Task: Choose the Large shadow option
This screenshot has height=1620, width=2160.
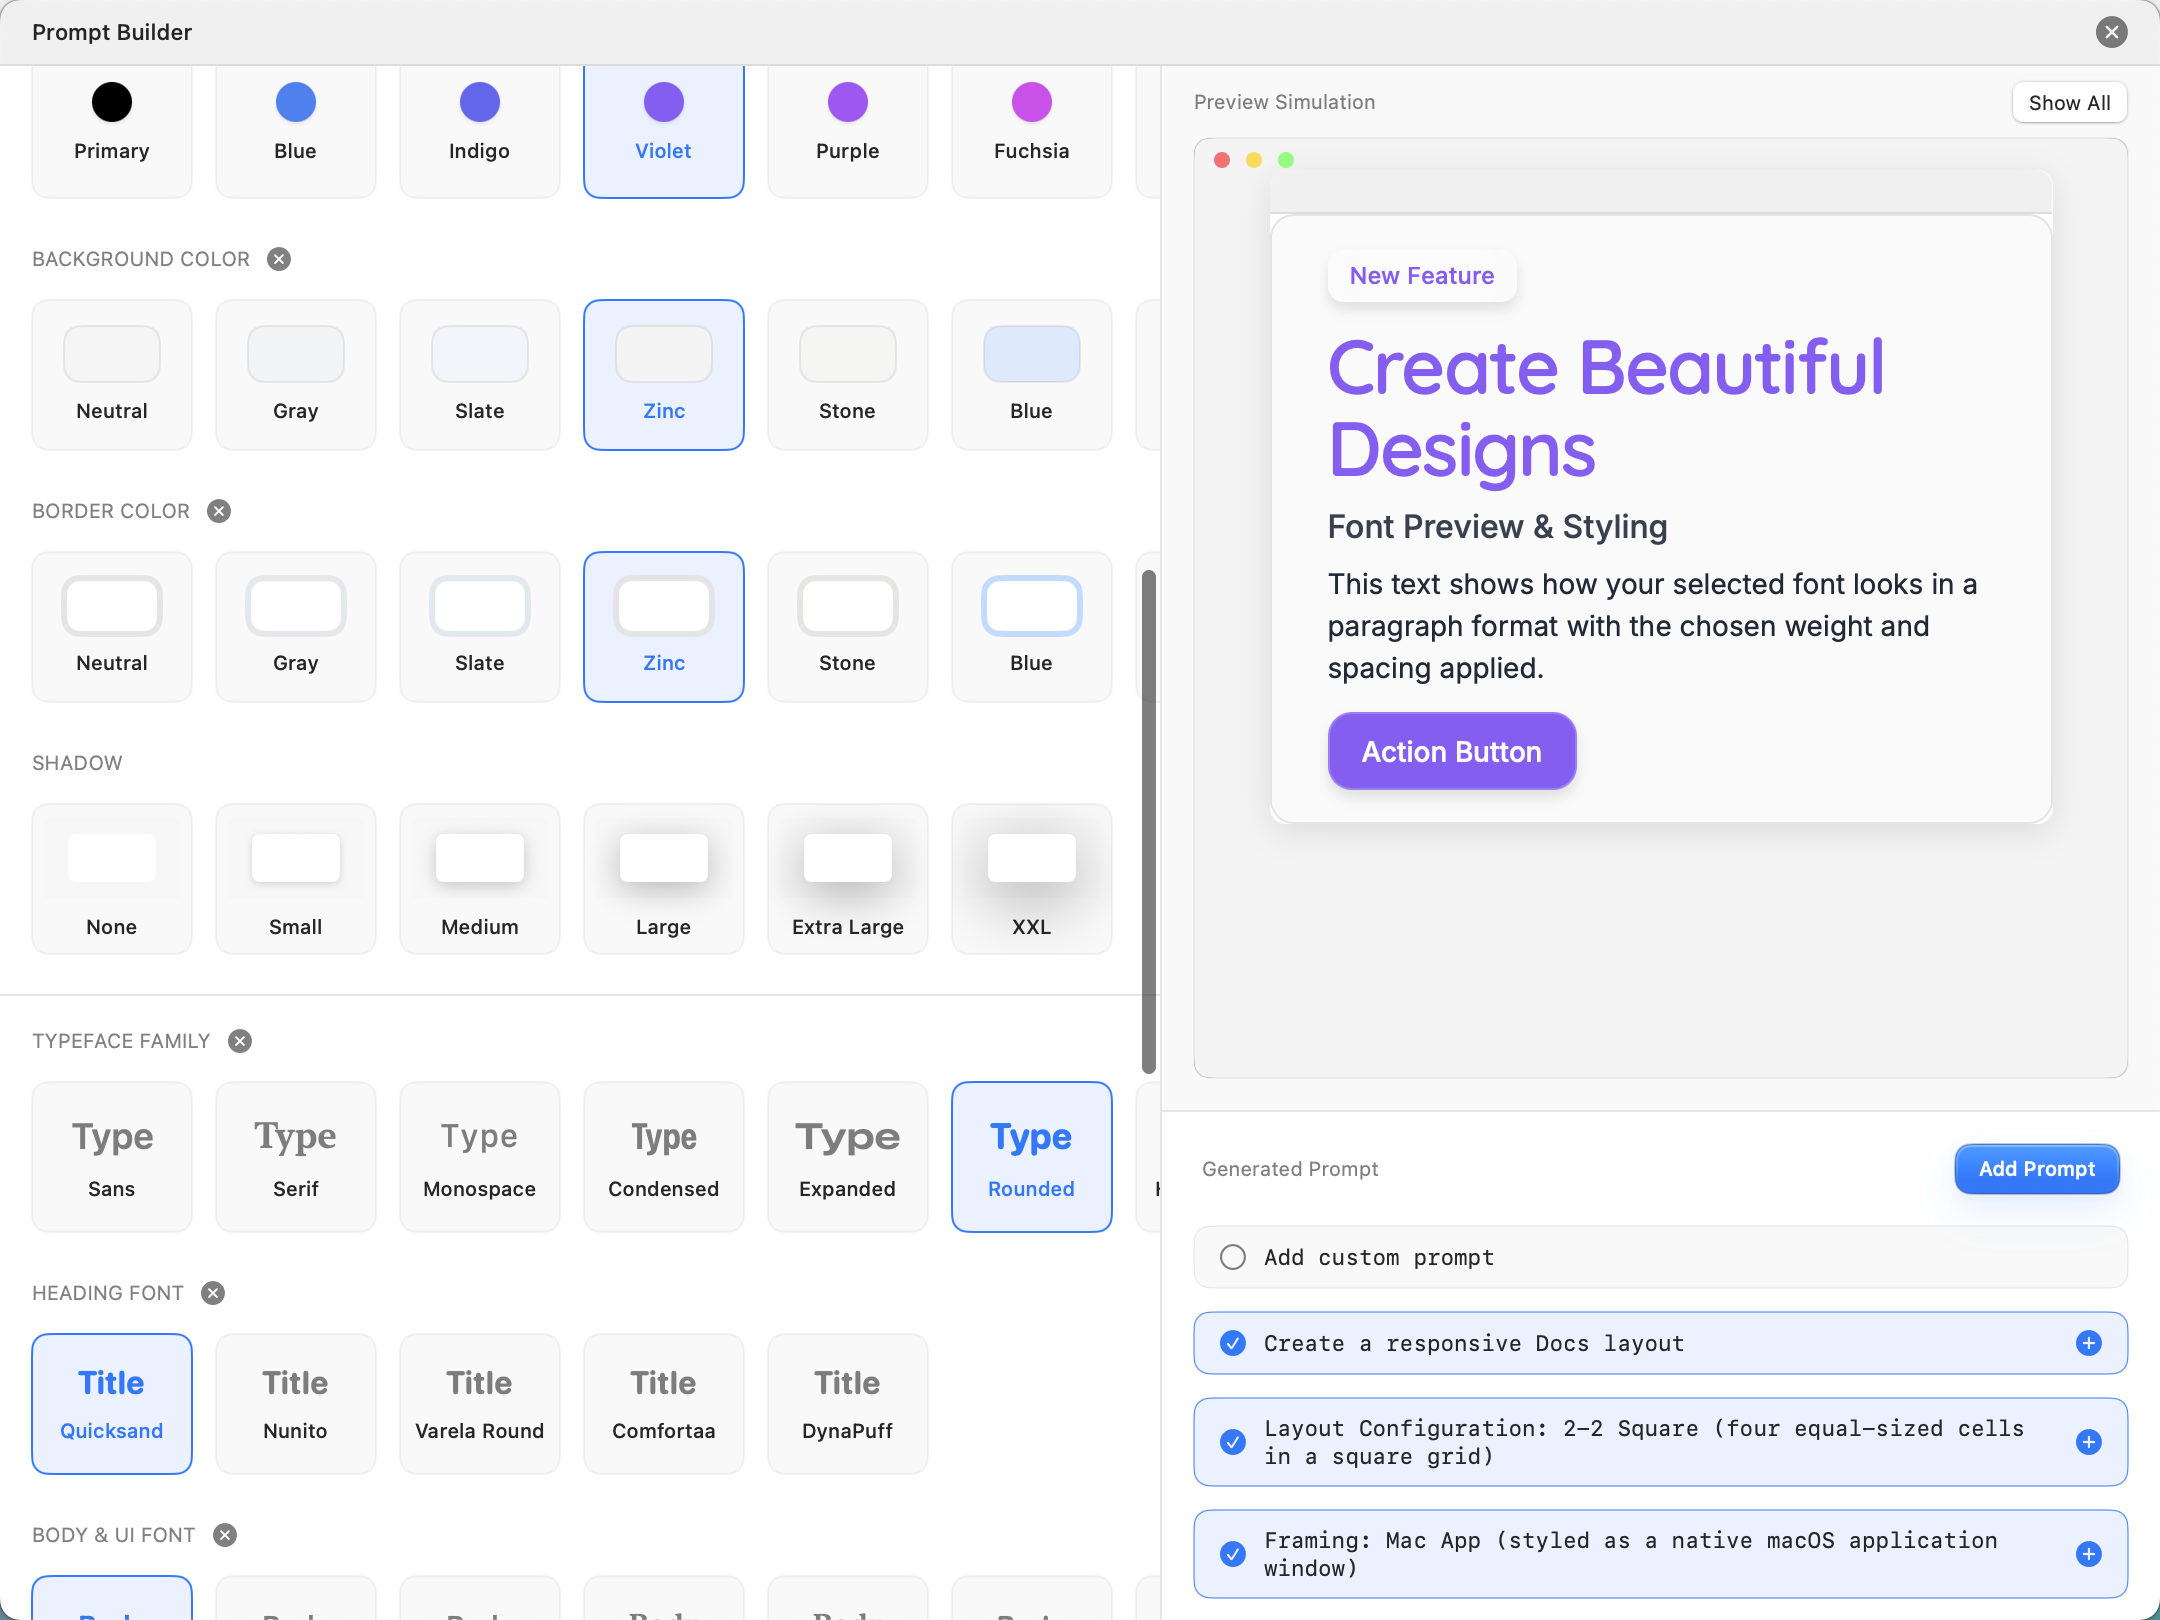Action: pyautogui.click(x=664, y=879)
